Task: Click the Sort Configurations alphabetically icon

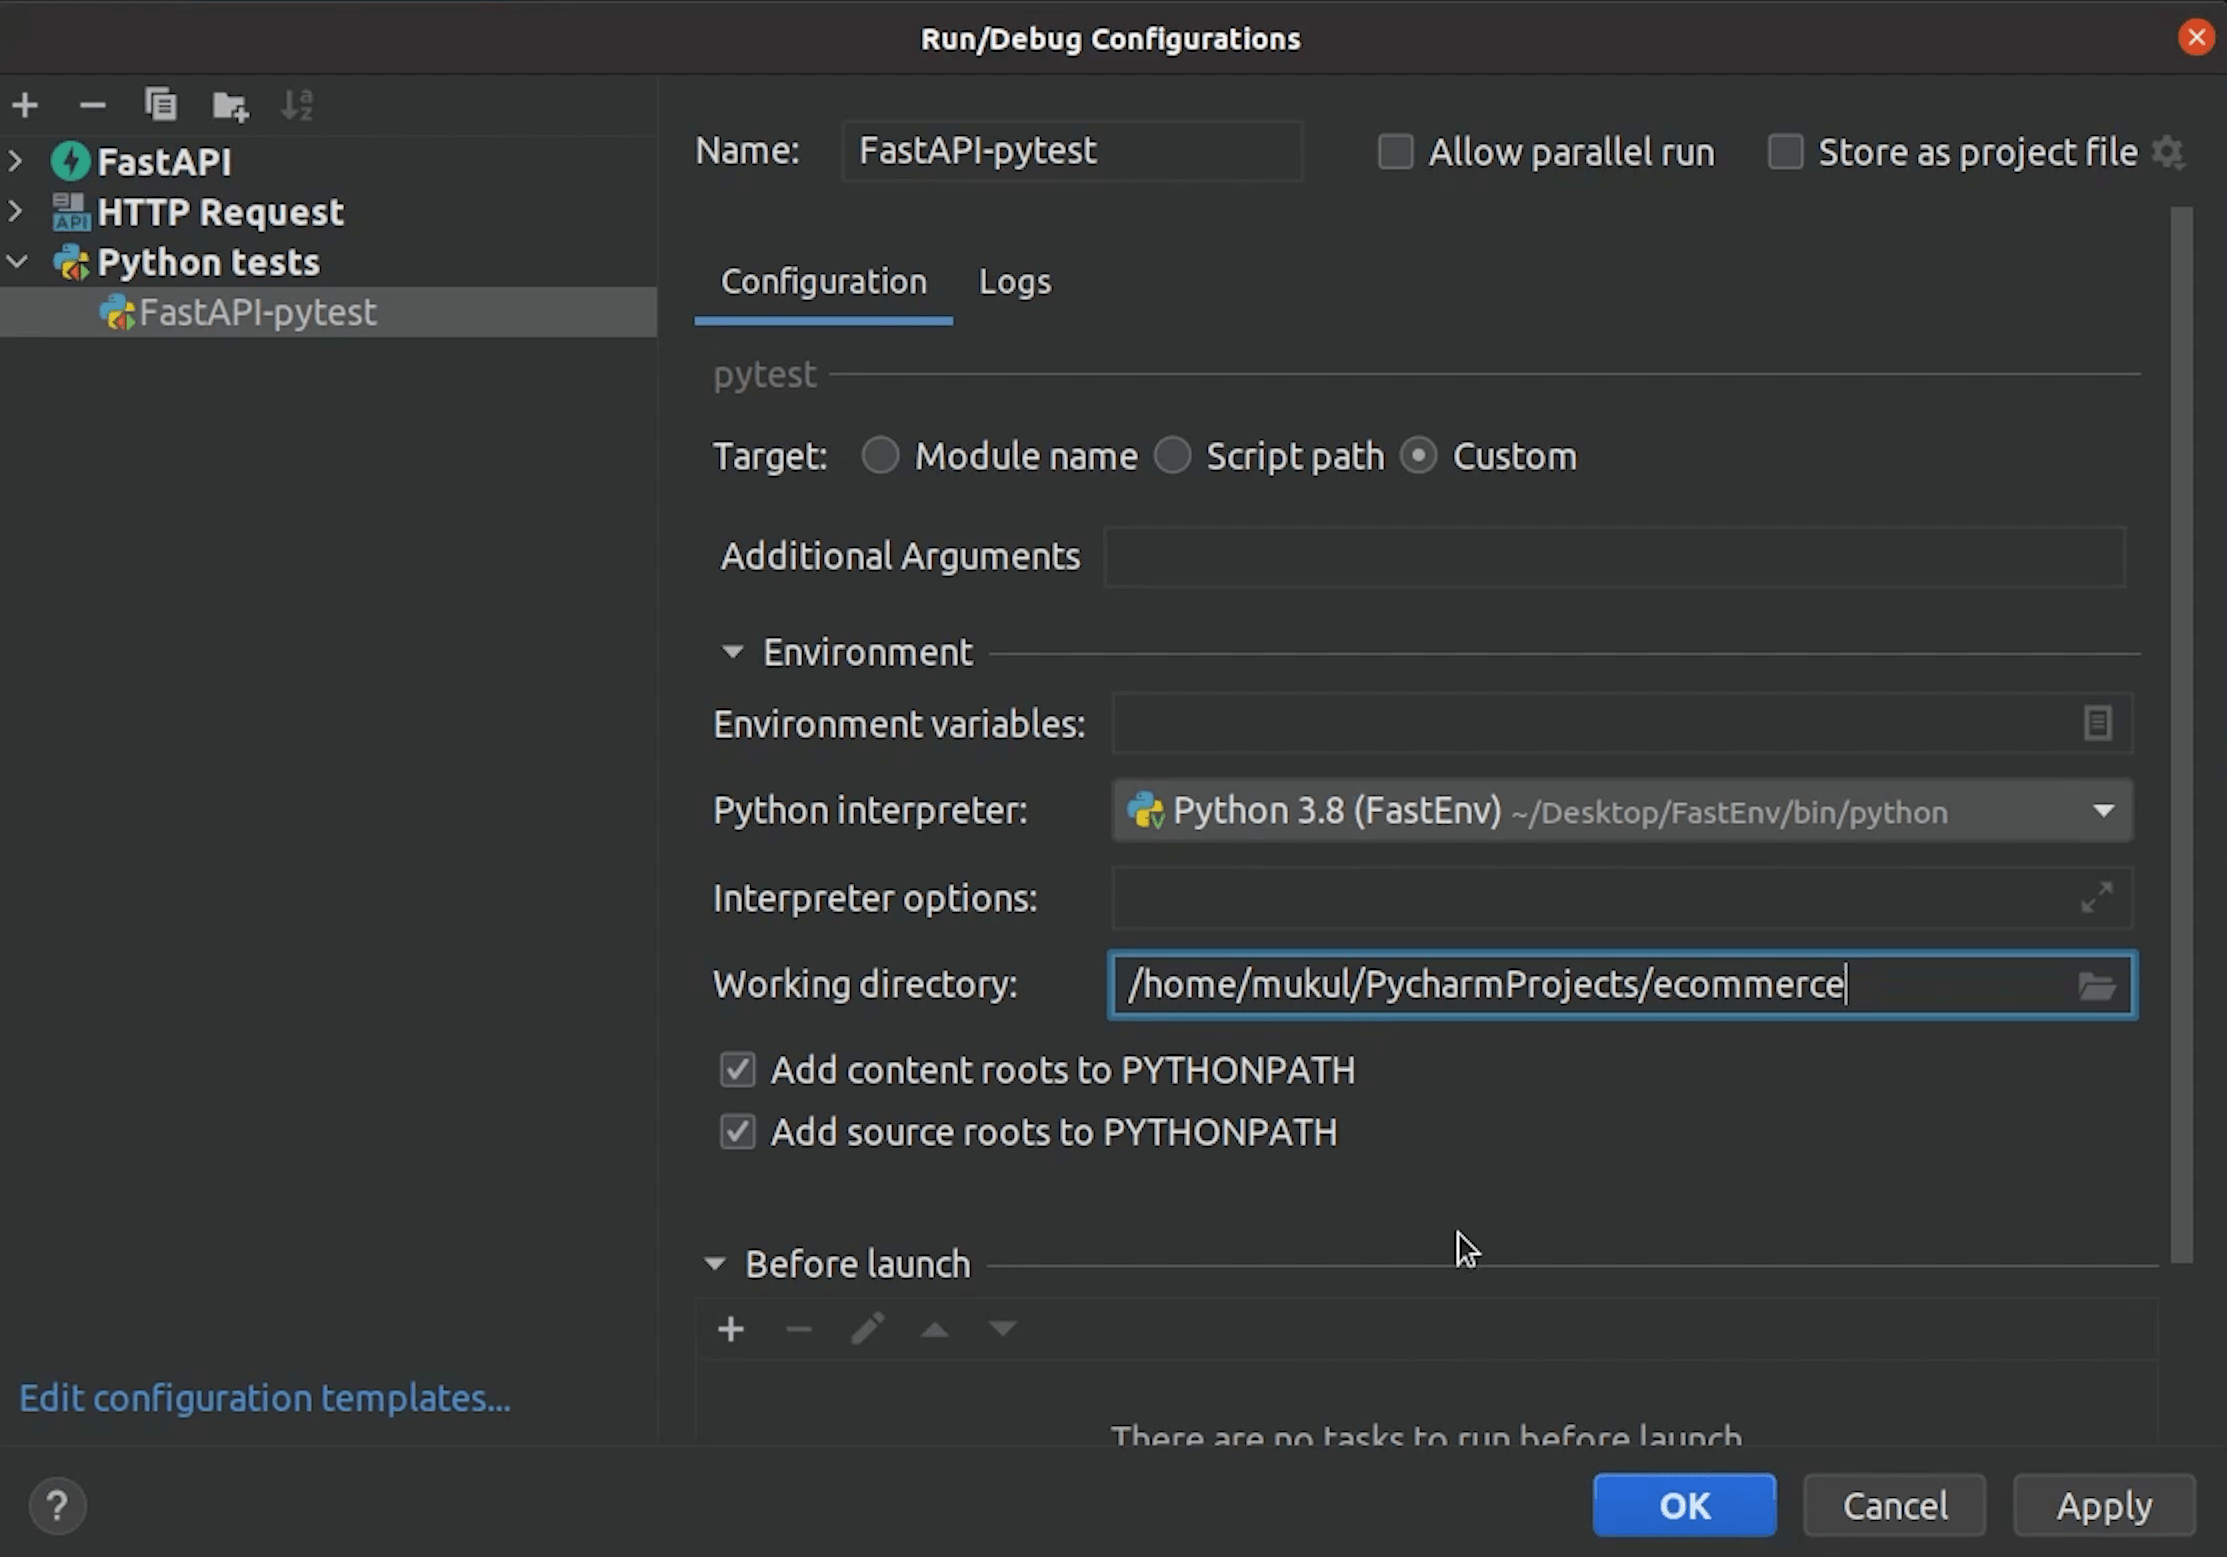Action: click(297, 105)
